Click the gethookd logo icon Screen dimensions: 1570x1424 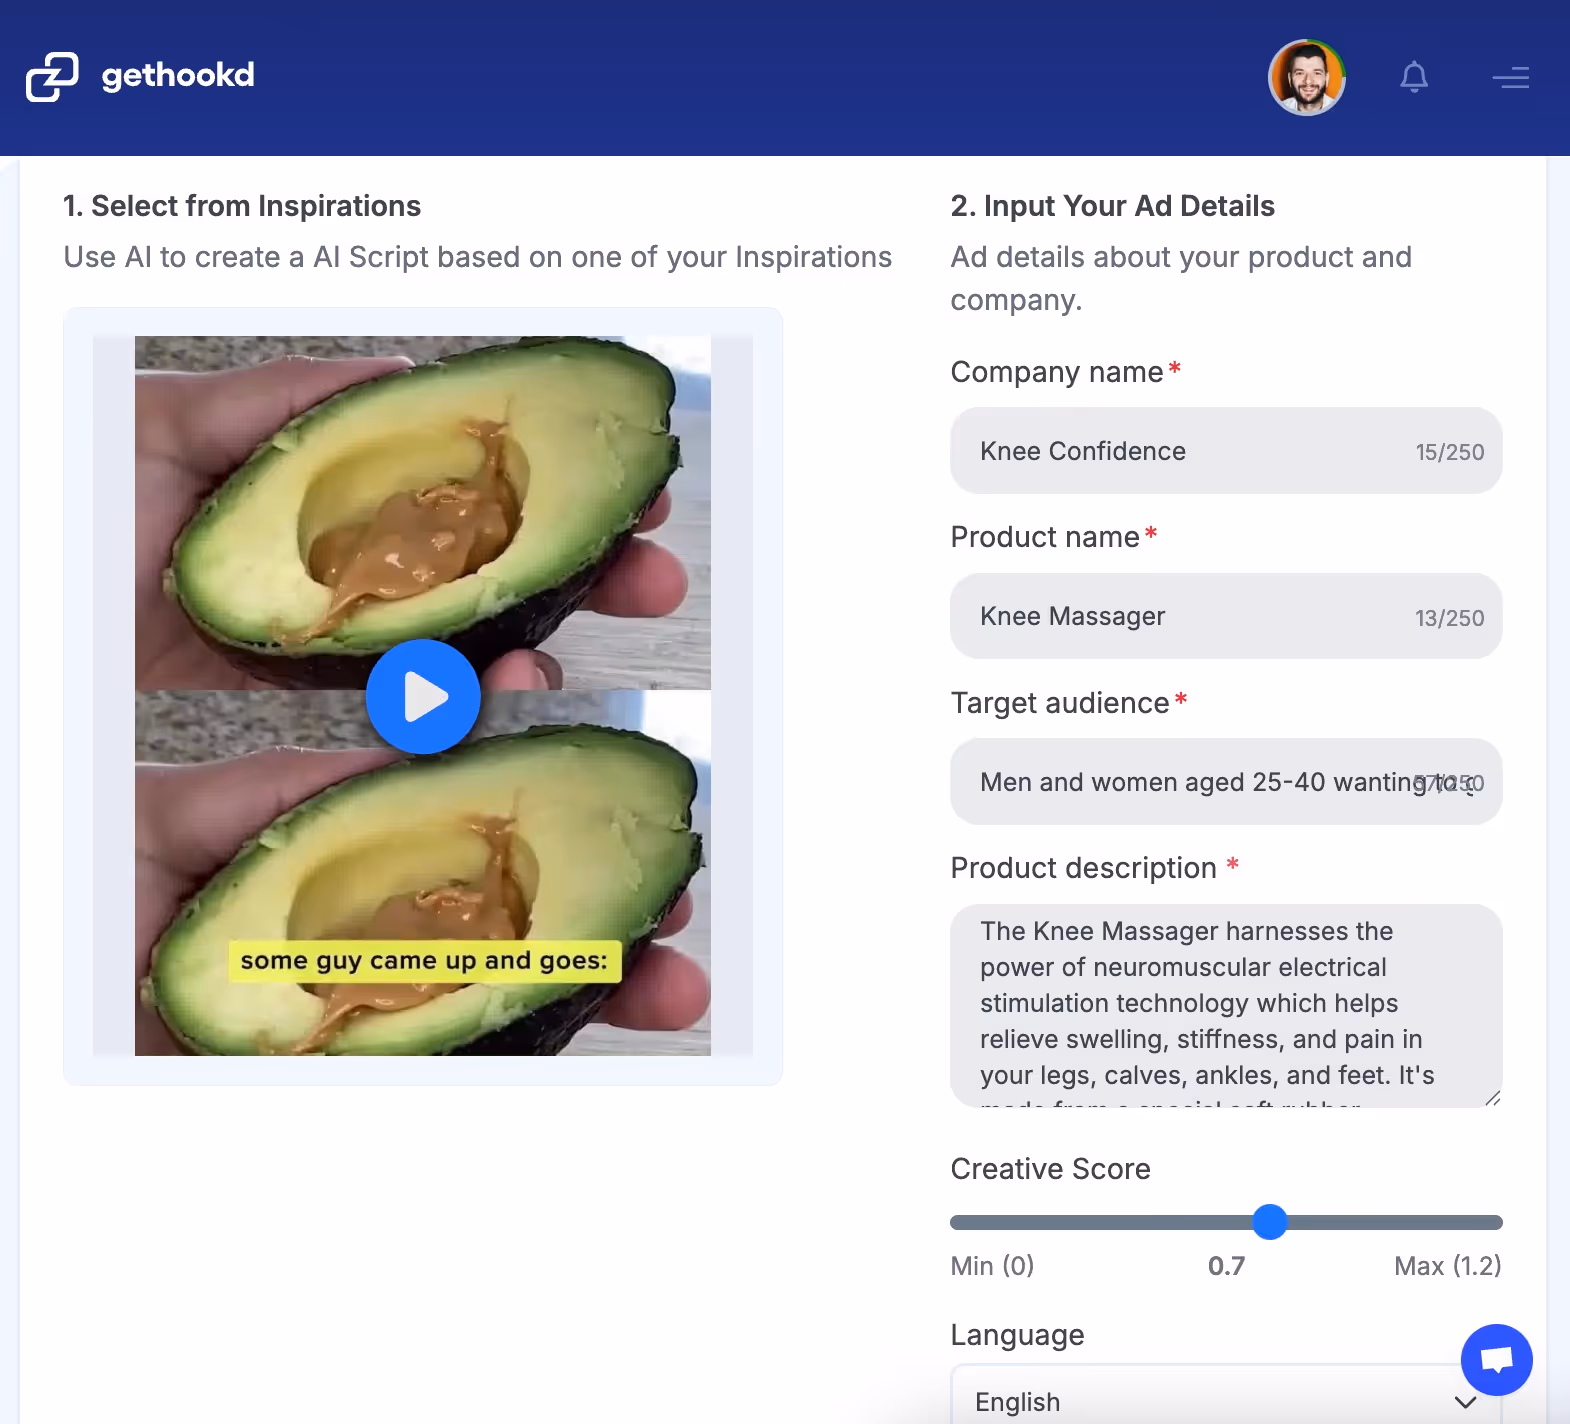(x=52, y=77)
